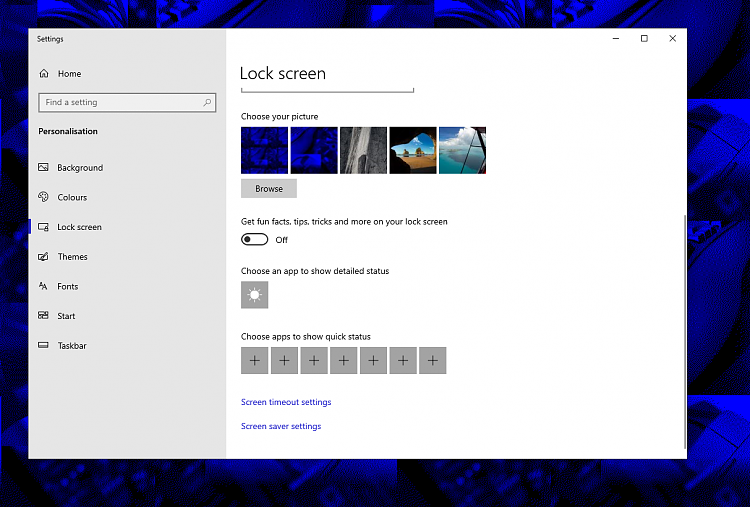Maximize the Settings window
This screenshot has width=750, height=507.
[x=644, y=38]
